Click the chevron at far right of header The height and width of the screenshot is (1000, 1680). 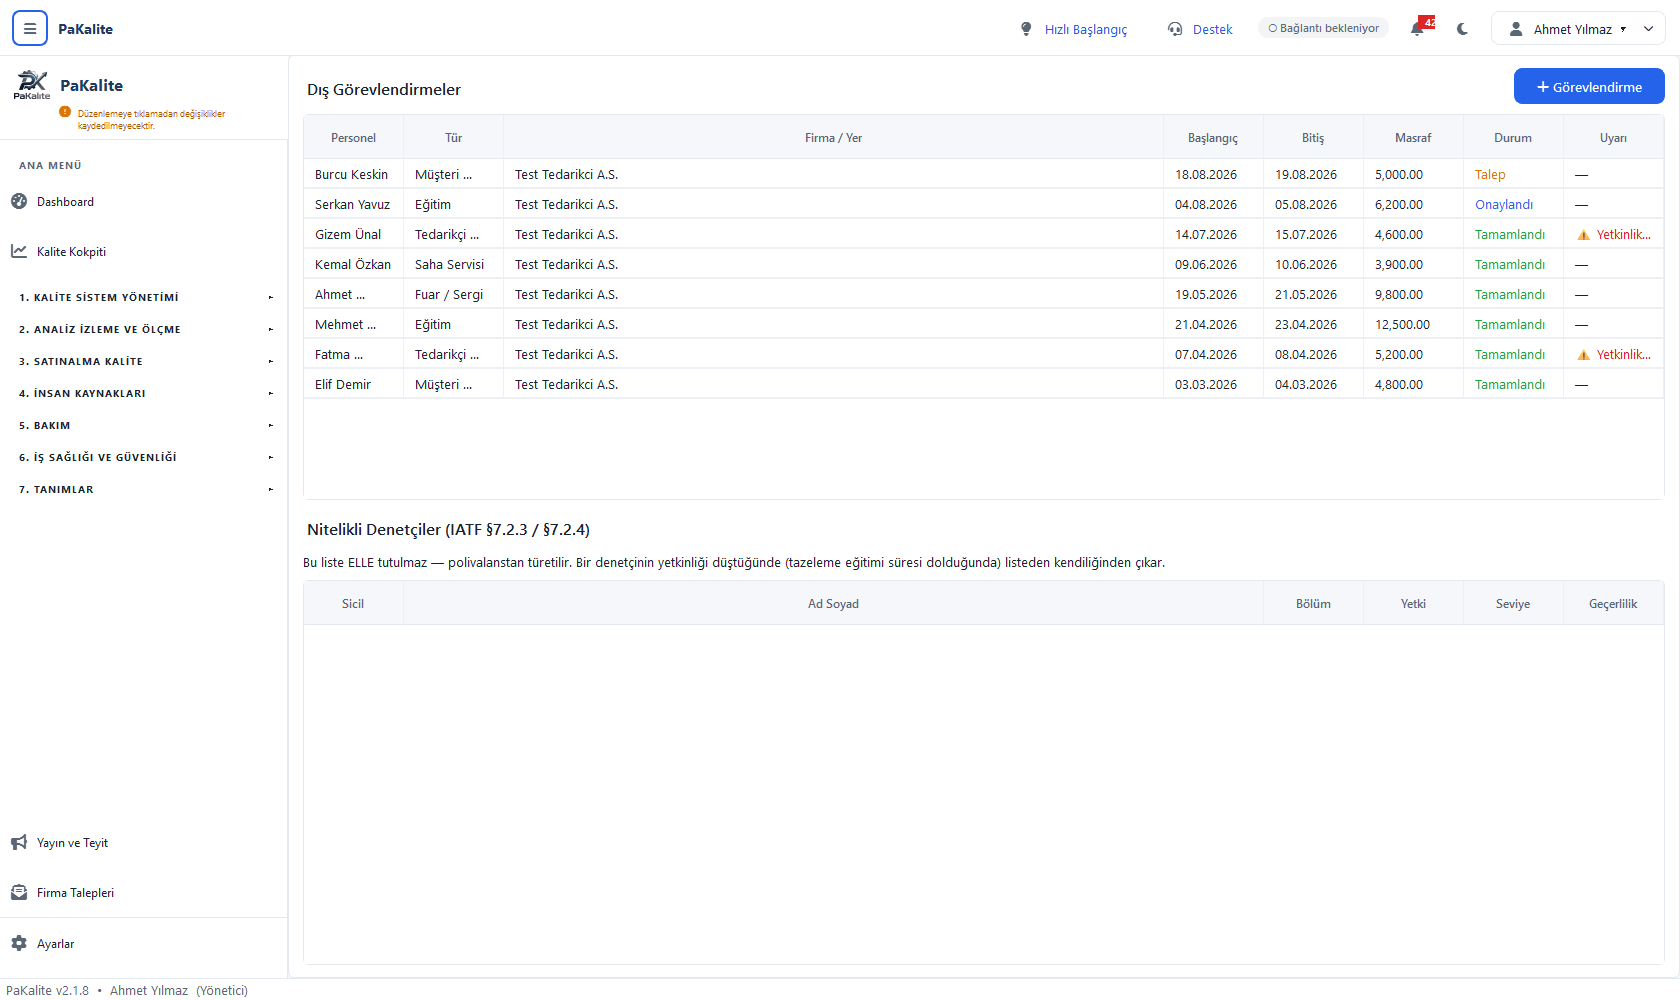click(1649, 29)
